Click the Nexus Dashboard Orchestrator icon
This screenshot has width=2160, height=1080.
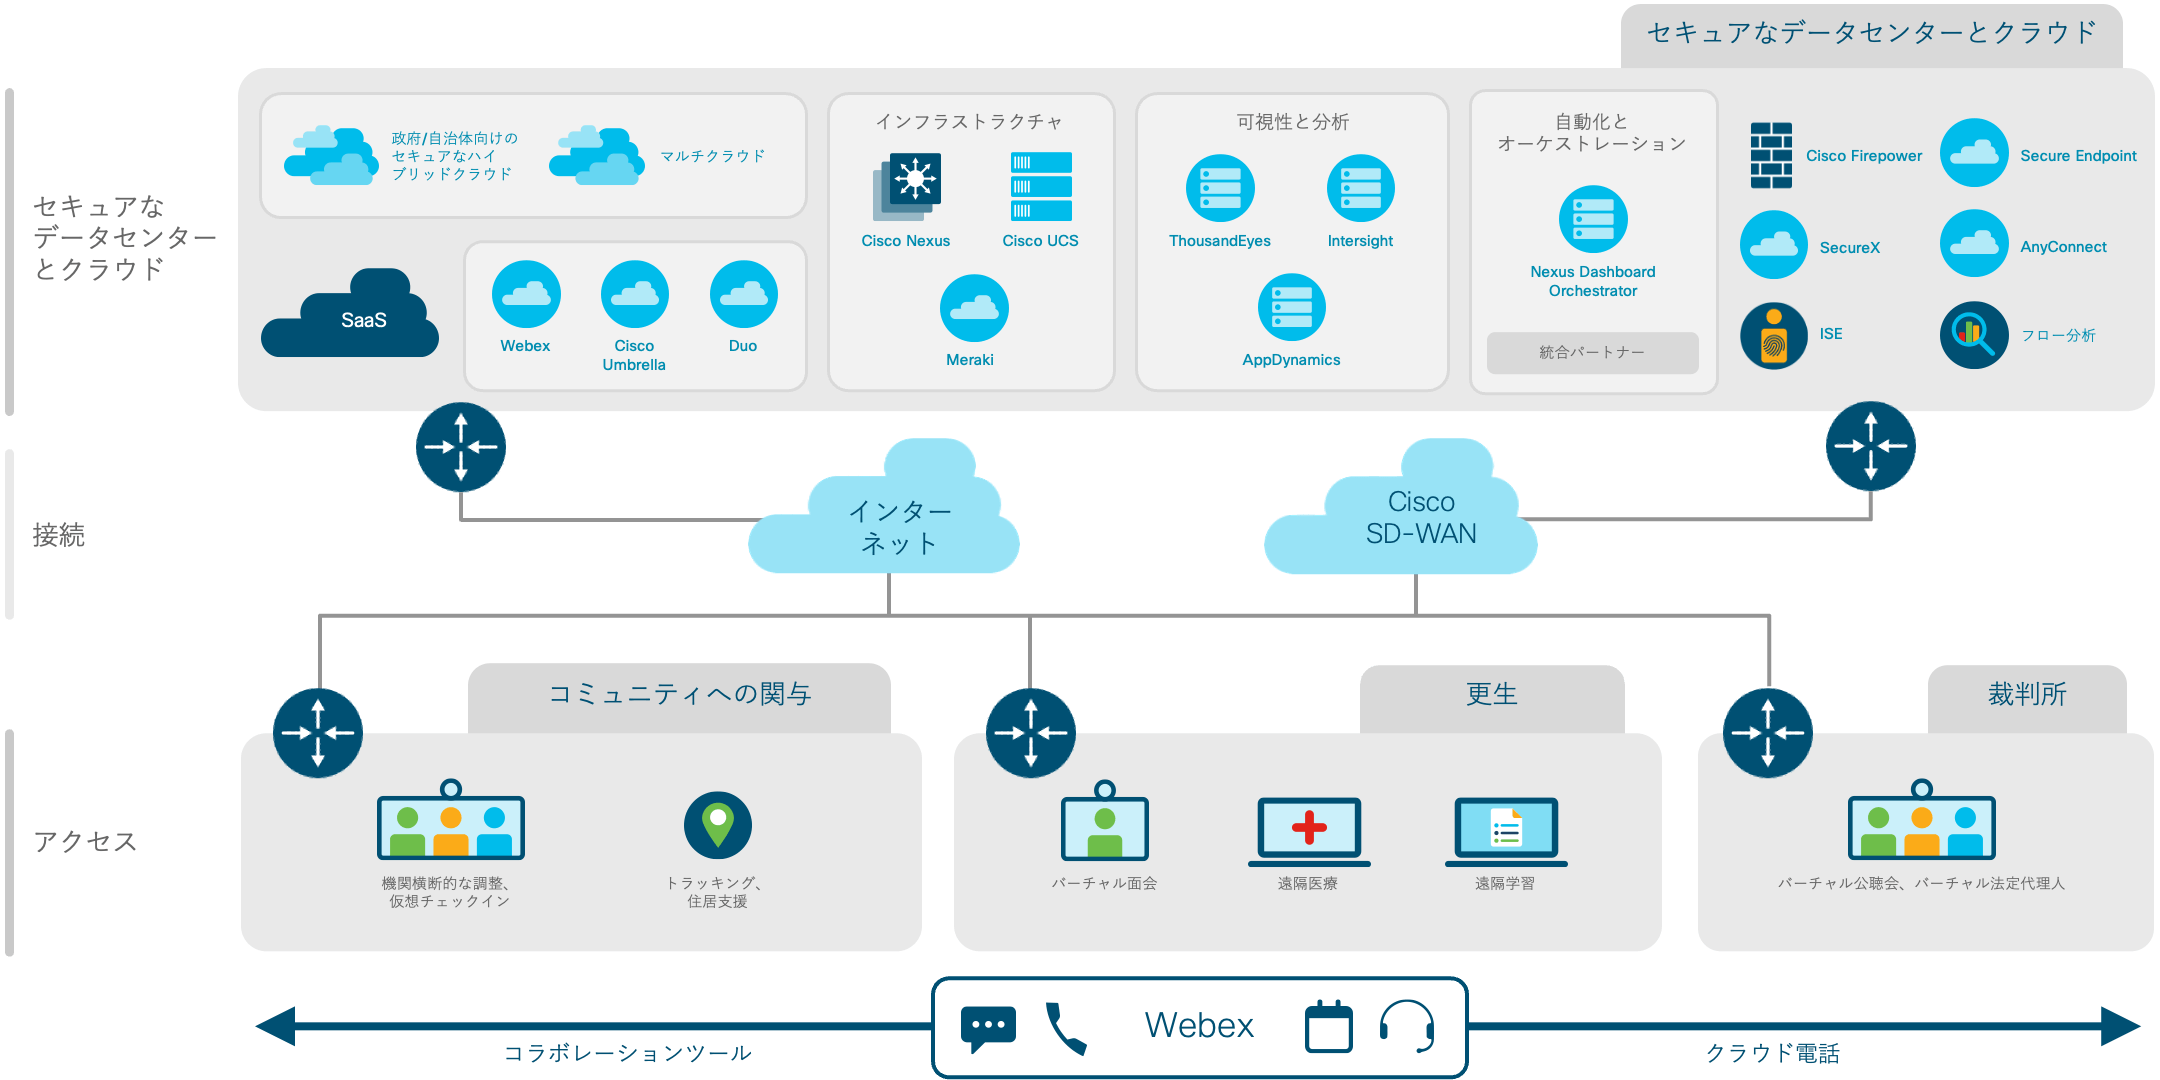(x=1593, y=219)
